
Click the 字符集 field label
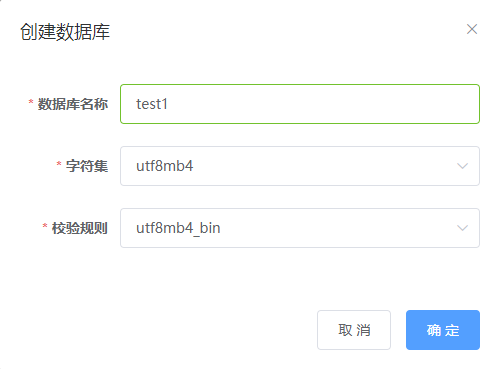pyautogui.click(x=87, y=166)
